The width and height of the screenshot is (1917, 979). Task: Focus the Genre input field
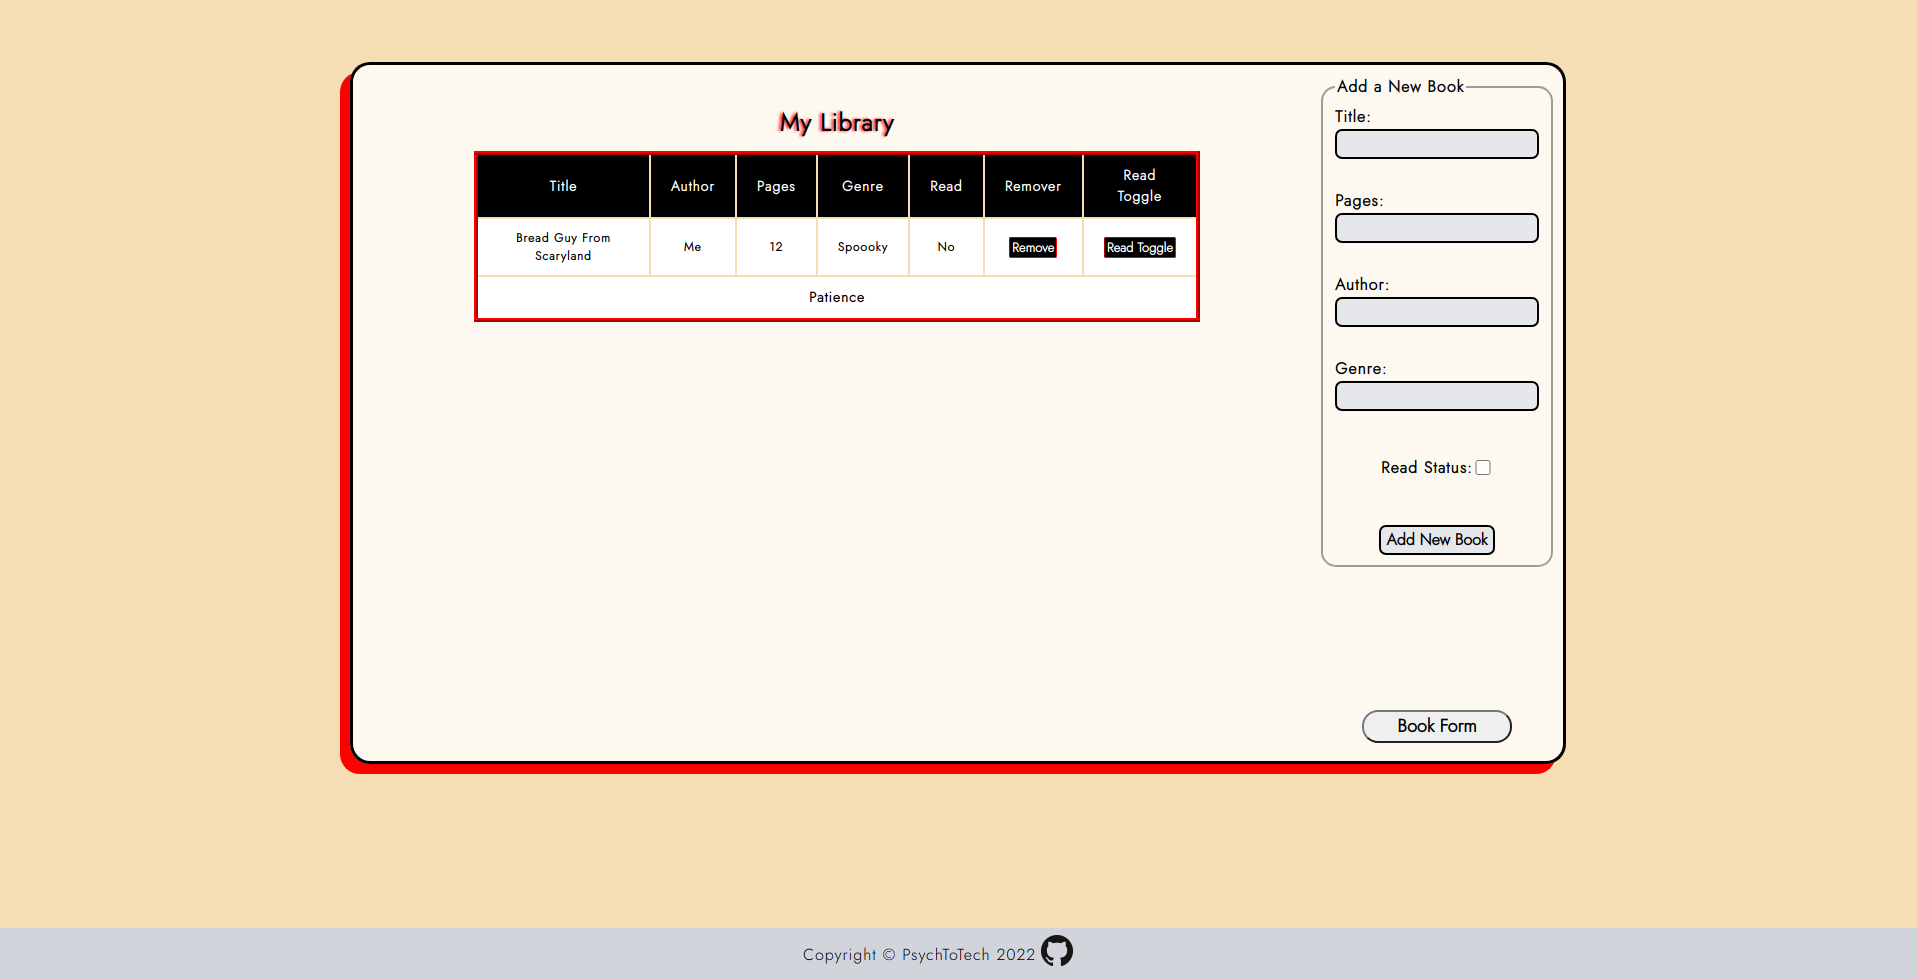[x=1436, y=396]
